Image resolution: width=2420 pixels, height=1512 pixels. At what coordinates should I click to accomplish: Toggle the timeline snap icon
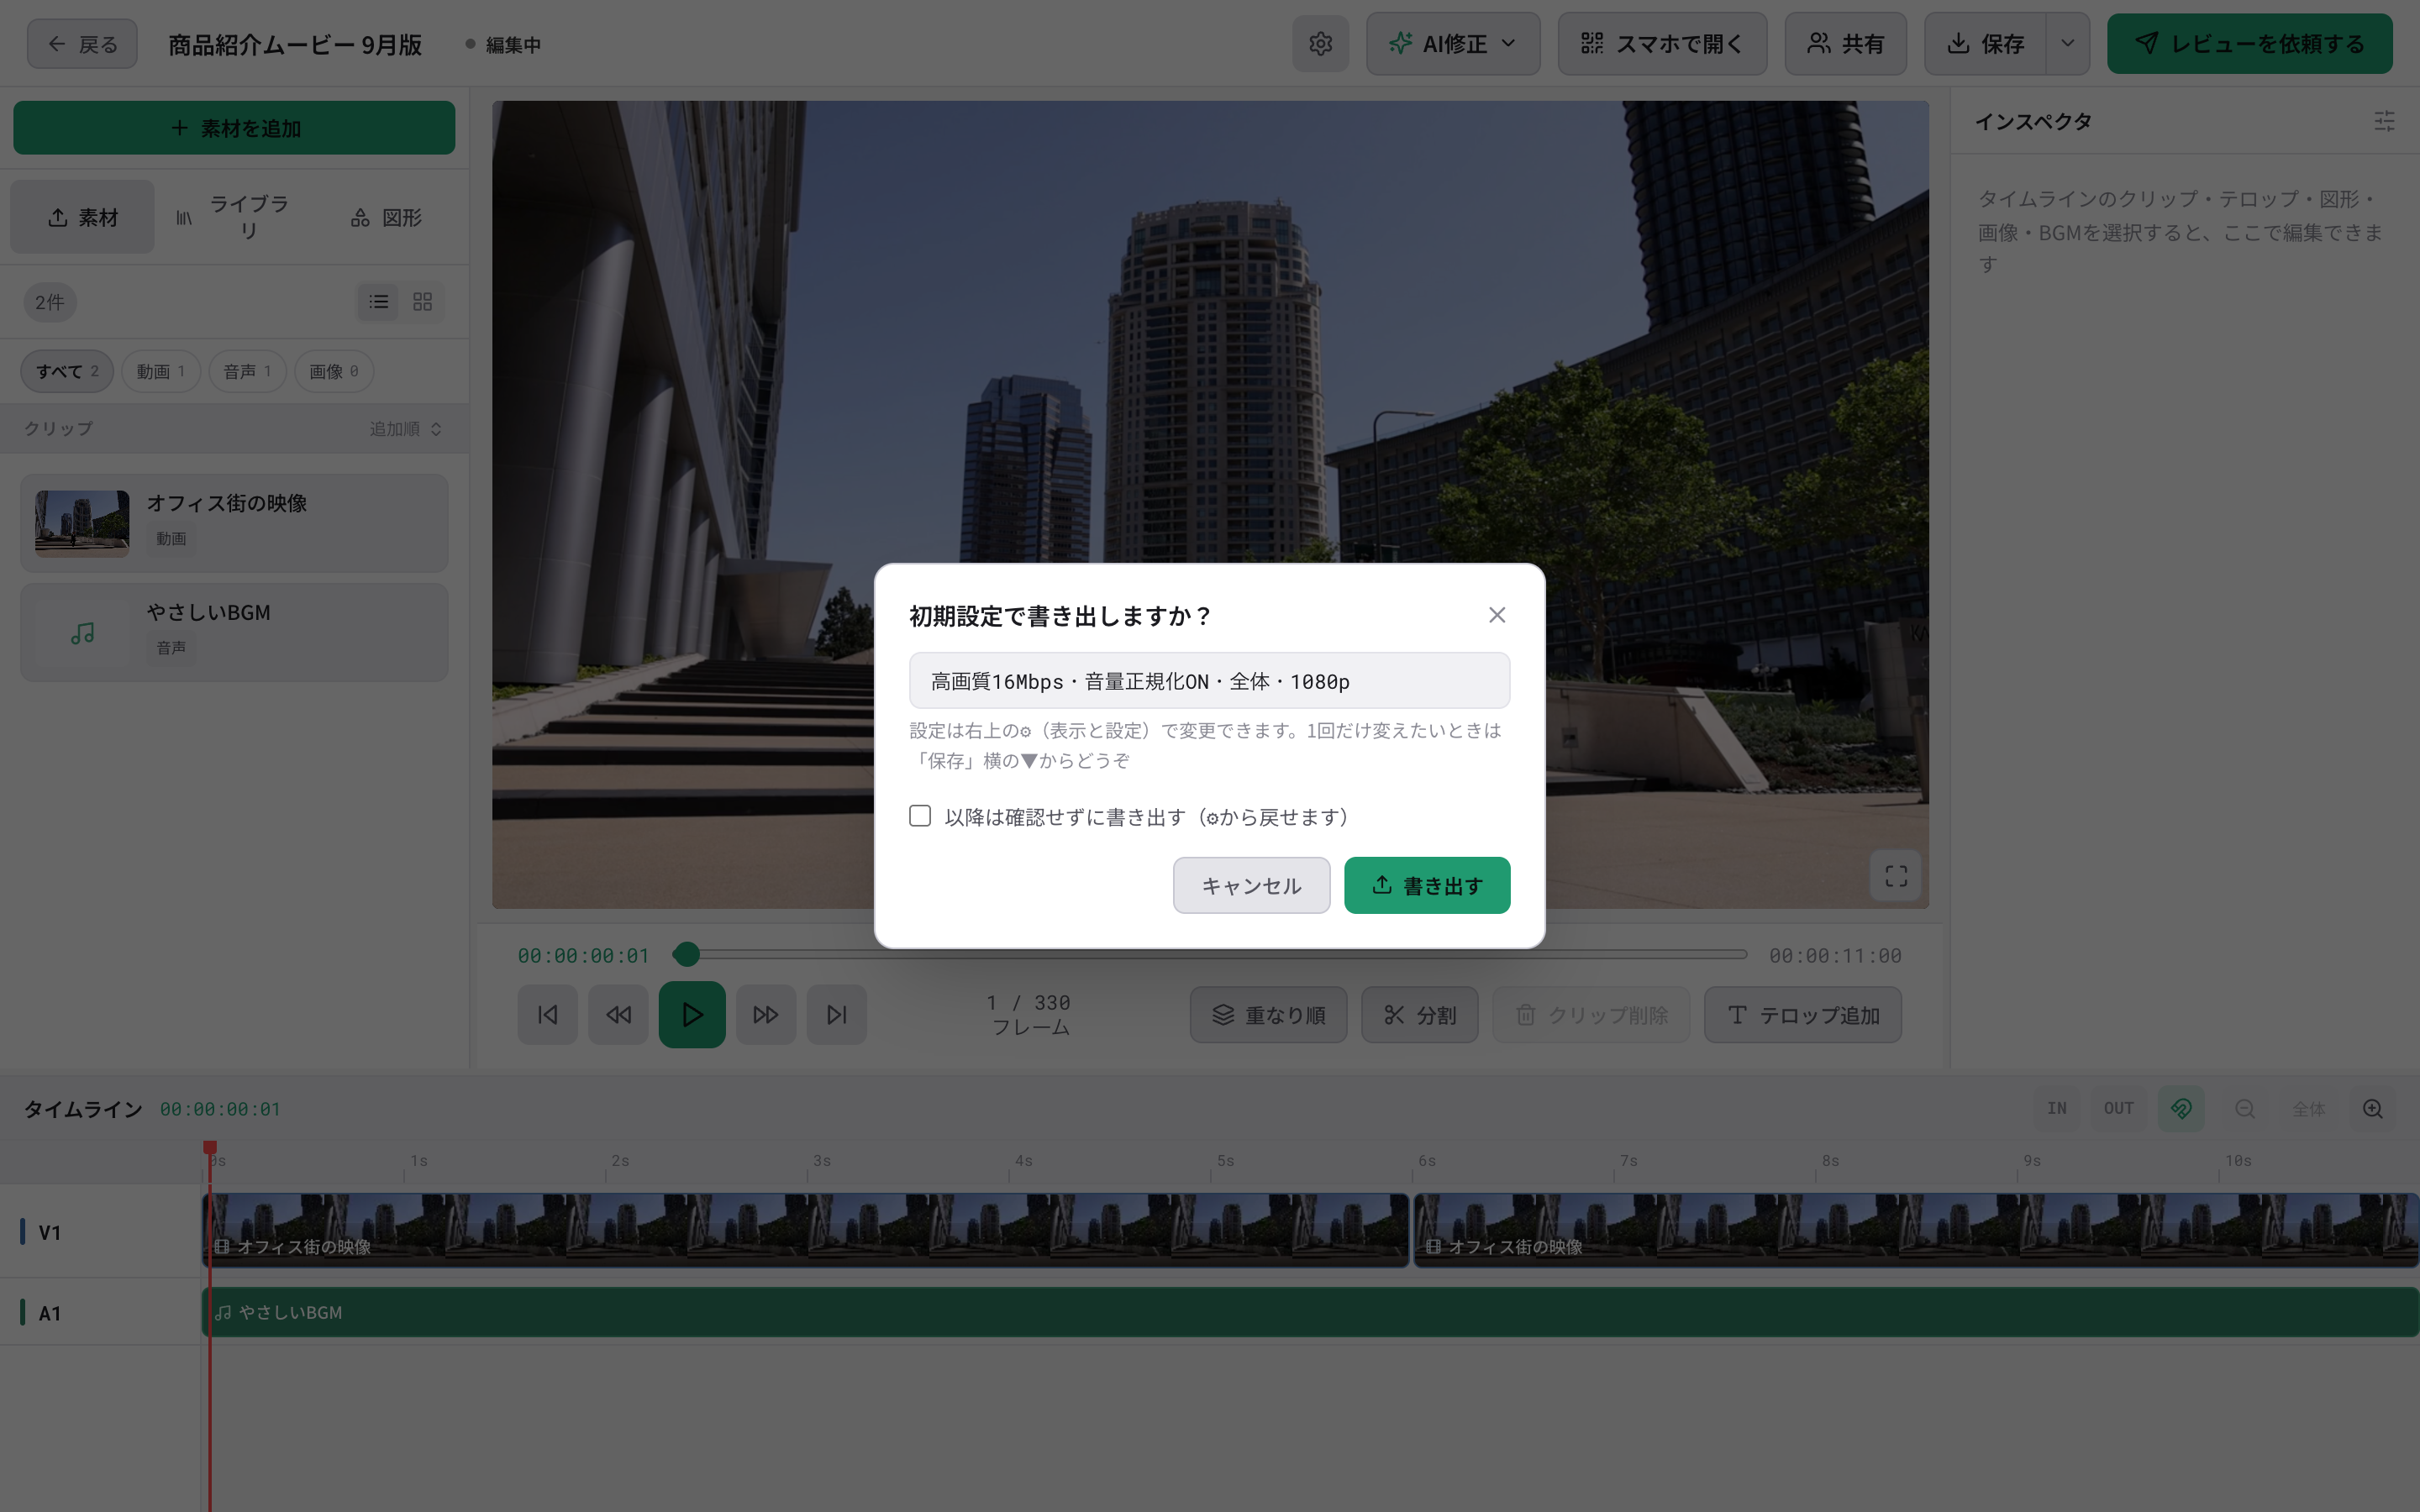coord(2181,1108)
